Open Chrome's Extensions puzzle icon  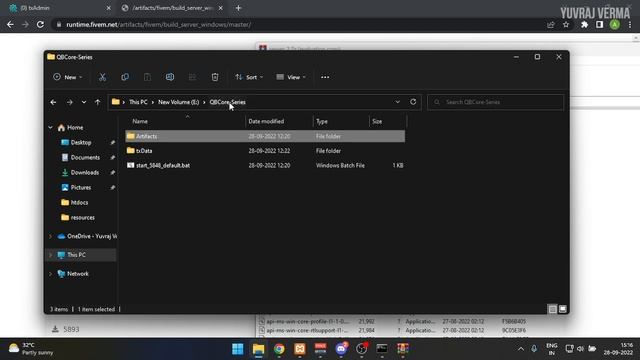584,24
